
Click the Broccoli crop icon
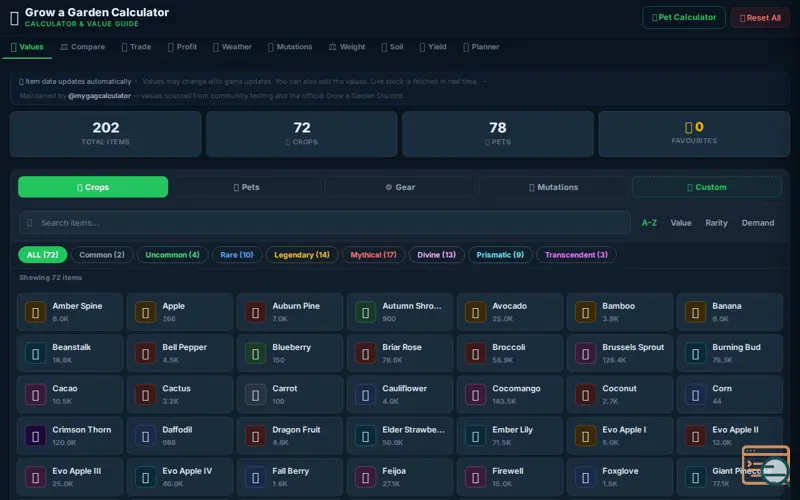(476, 354)
